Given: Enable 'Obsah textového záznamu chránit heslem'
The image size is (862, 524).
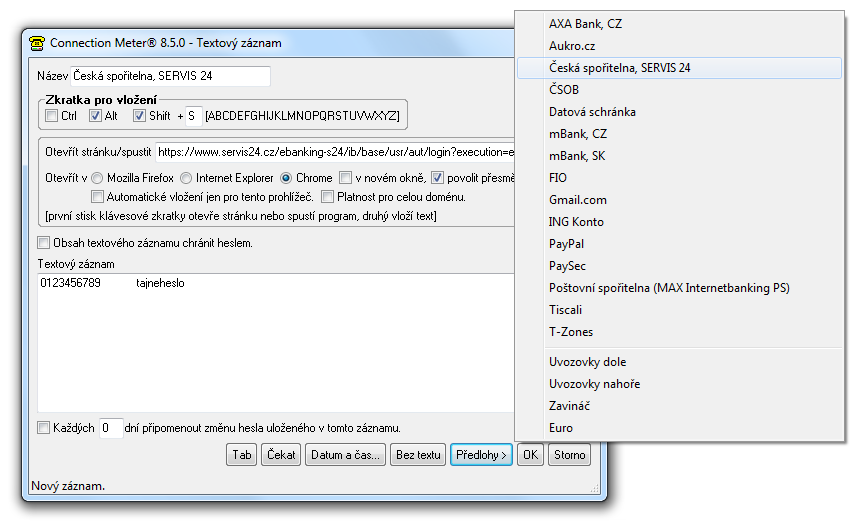Looking at the screenshot, I should (43, 242).
